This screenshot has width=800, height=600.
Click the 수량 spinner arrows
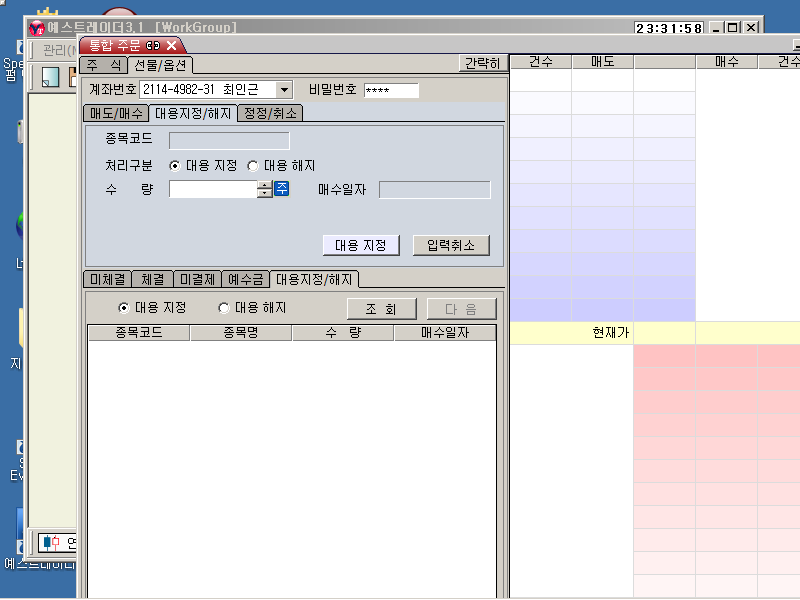(264, 189)
